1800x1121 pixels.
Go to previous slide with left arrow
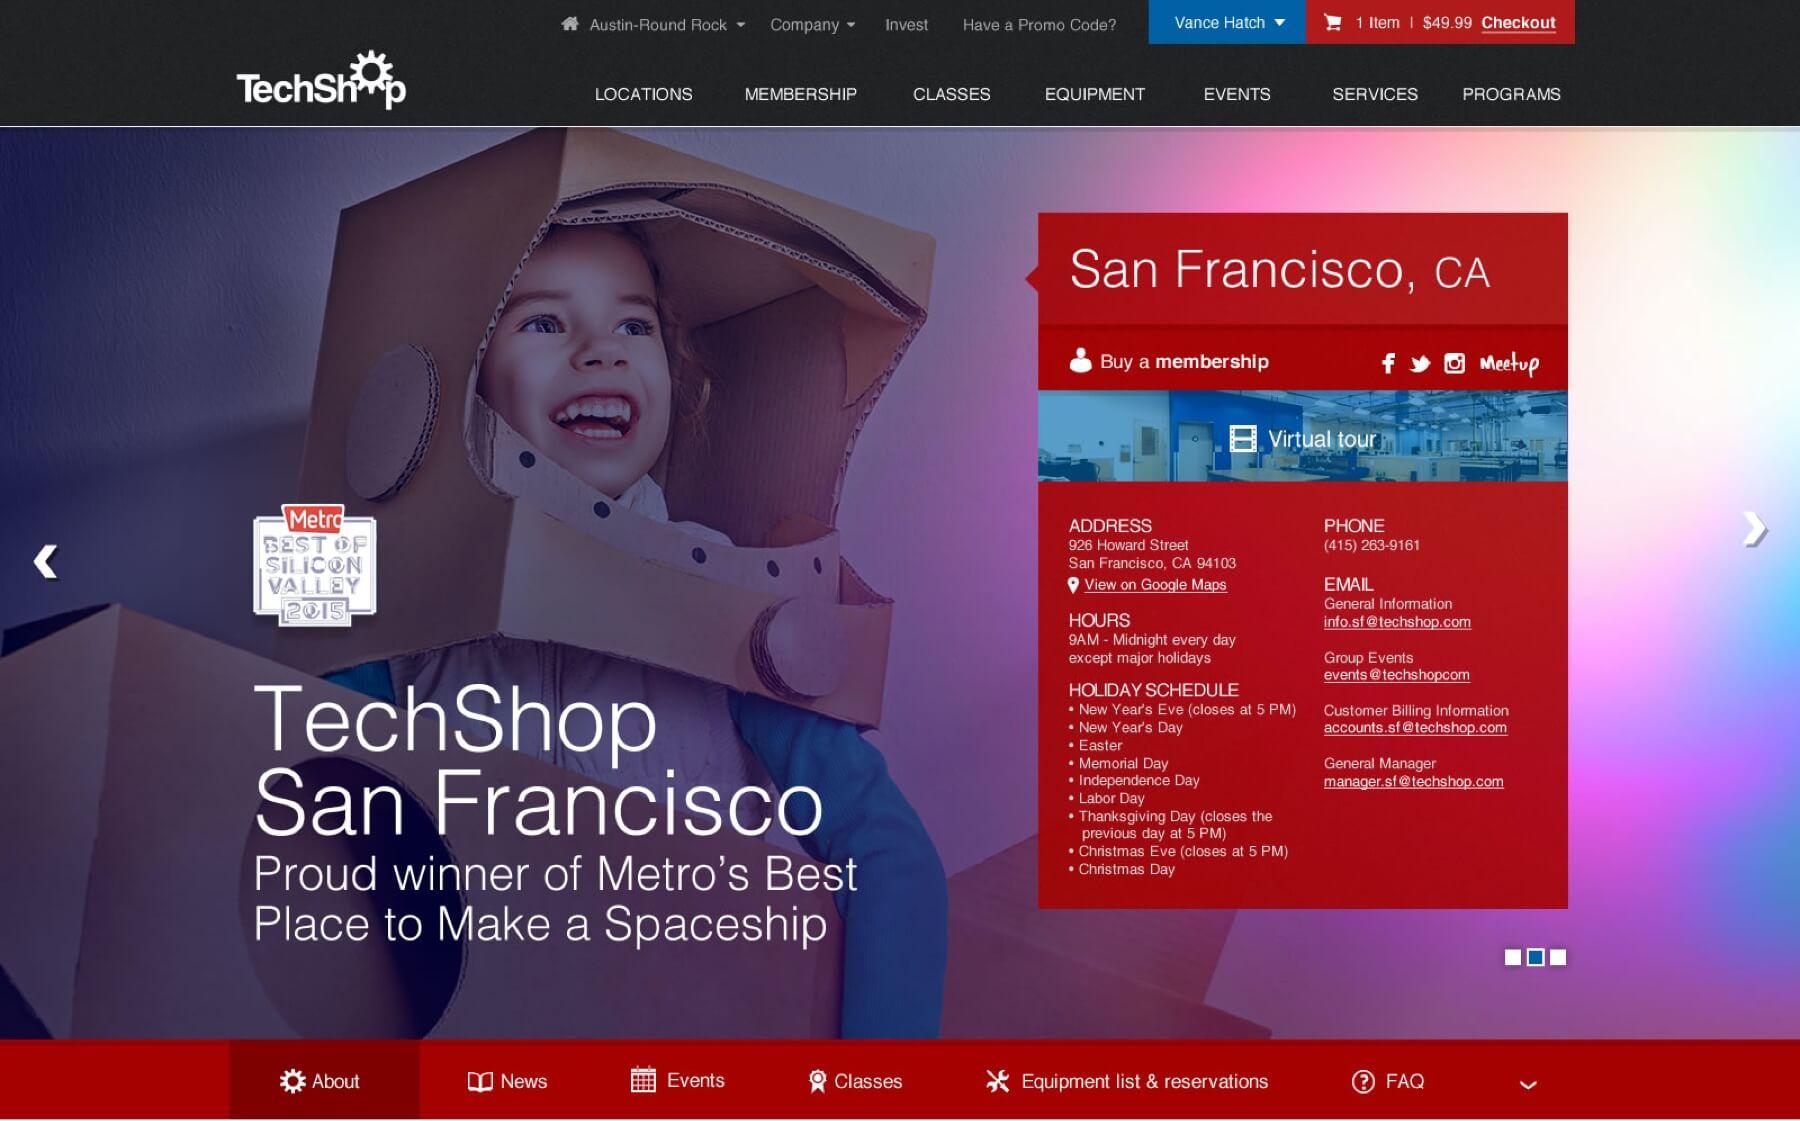45,561
